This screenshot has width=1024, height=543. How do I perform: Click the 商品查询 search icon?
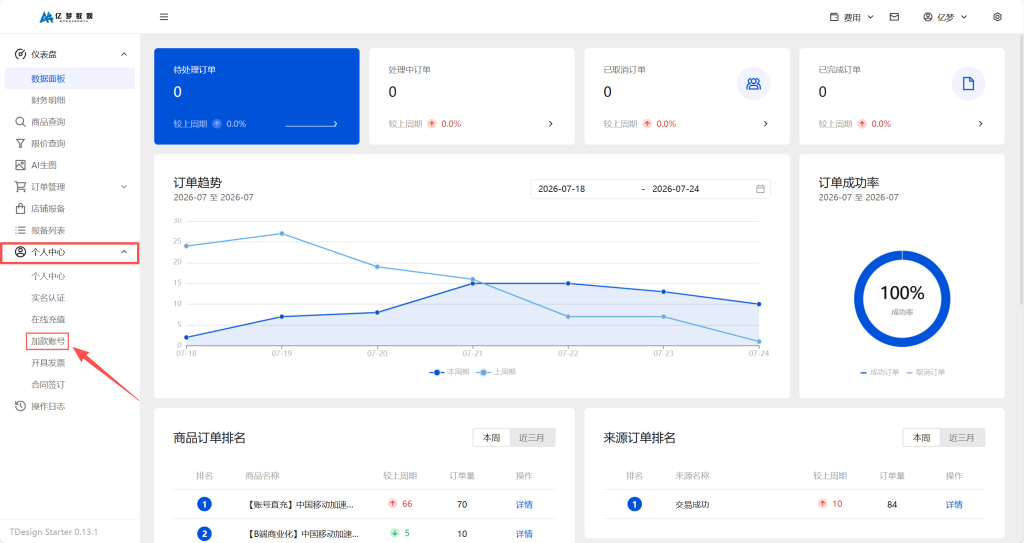(x=20, y=122)
